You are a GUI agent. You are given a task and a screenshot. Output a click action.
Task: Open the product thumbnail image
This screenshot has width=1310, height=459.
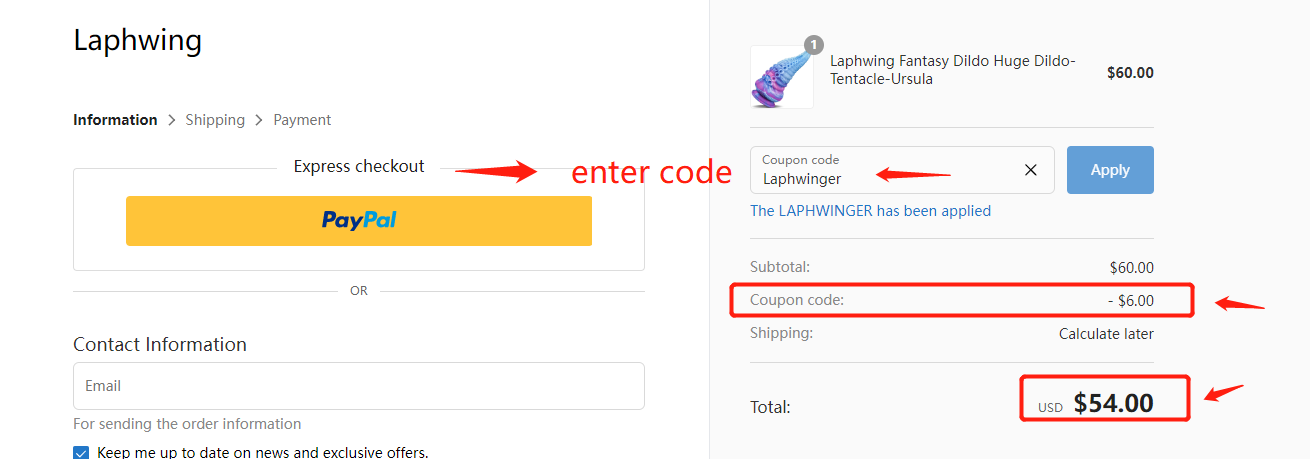(x=781, y=76)
